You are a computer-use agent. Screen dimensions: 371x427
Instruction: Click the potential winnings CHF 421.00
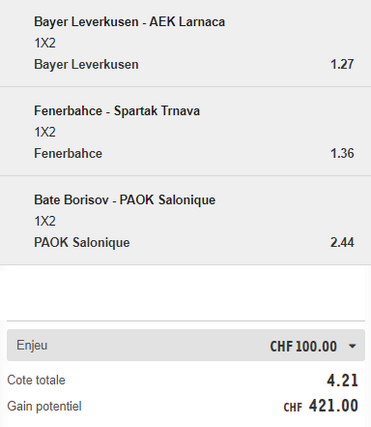[321, 406]
